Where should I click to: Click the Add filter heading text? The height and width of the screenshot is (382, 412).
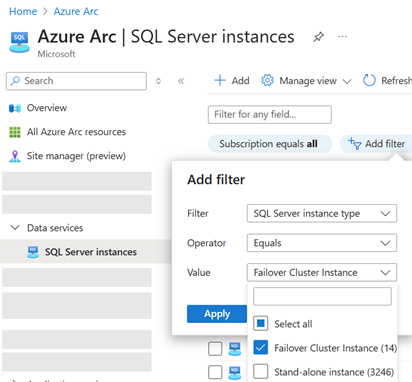coord(216,180)
